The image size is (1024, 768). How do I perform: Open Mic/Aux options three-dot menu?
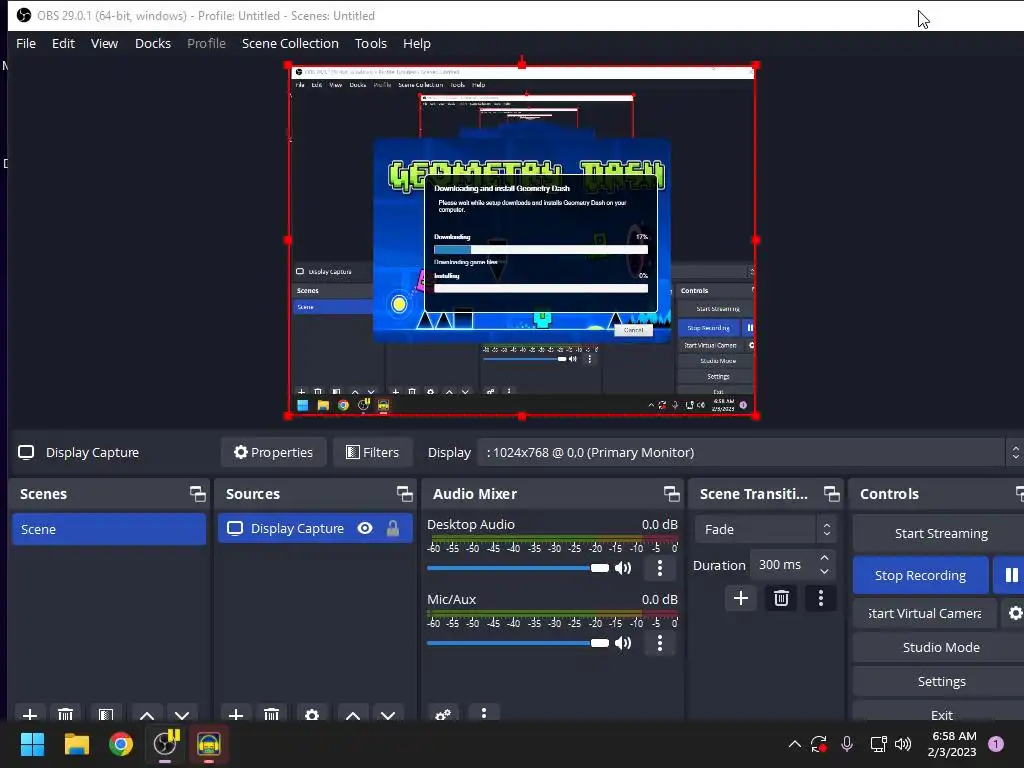pyautogui.click(x=660, y=643)
